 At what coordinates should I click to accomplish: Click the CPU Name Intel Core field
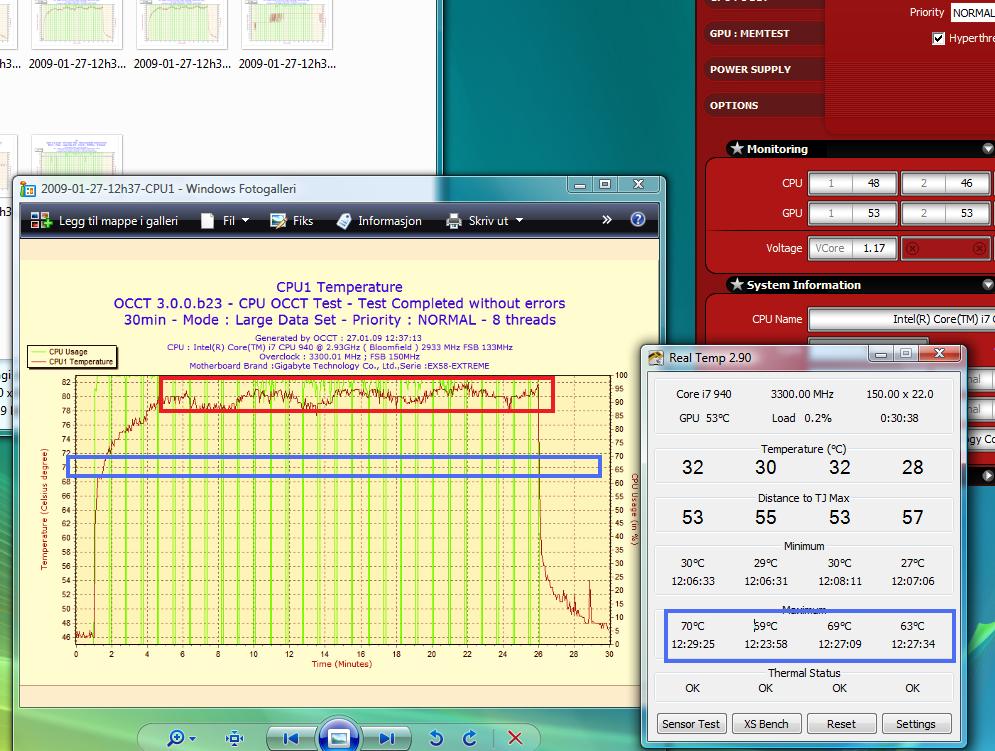902,319
